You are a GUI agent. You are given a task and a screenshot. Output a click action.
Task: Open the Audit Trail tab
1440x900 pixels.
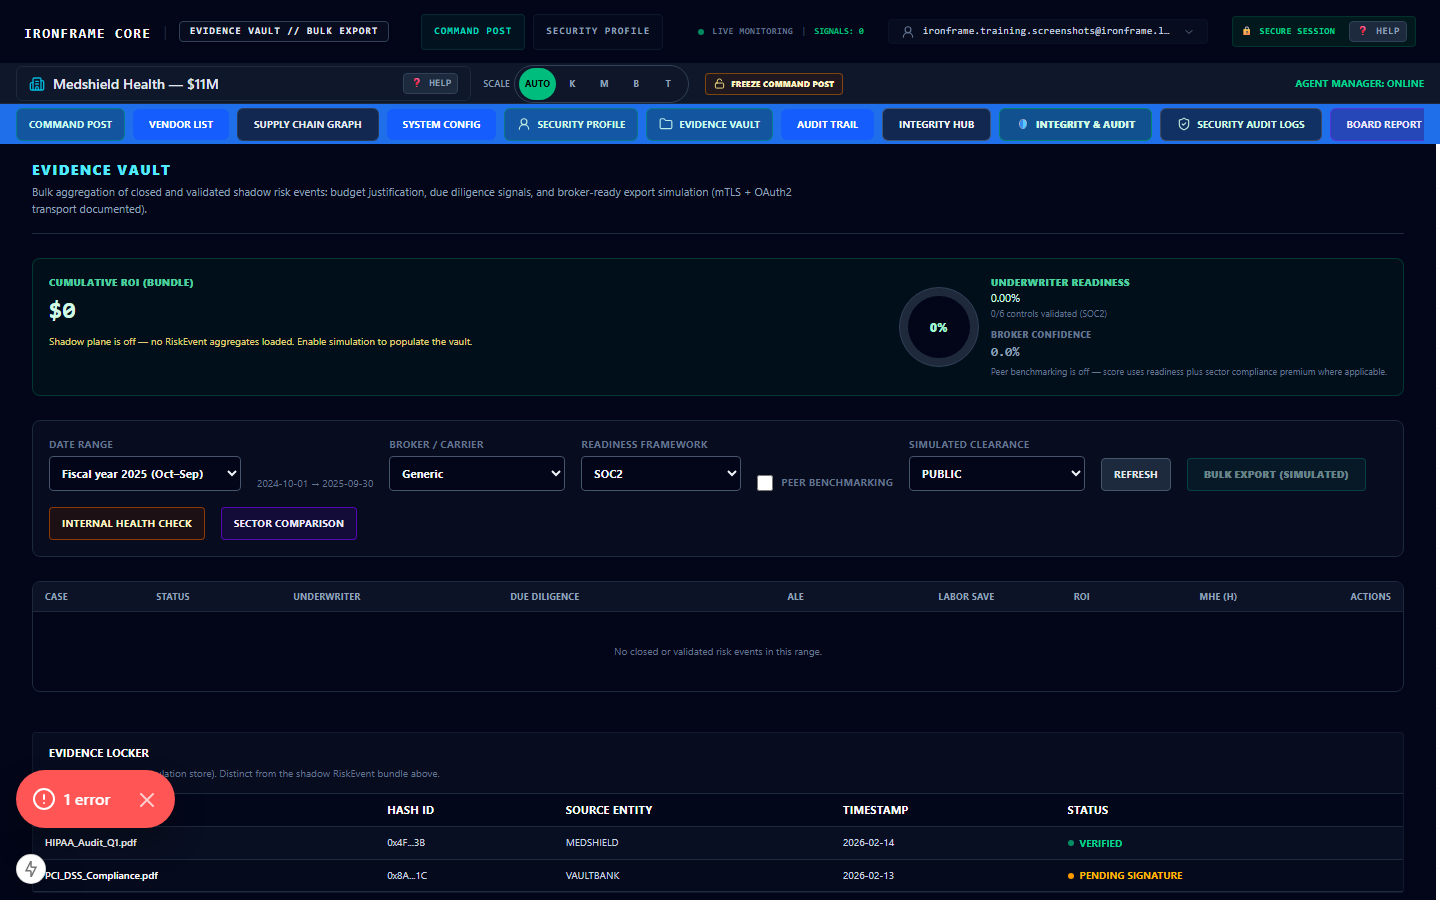pos(827,124)
